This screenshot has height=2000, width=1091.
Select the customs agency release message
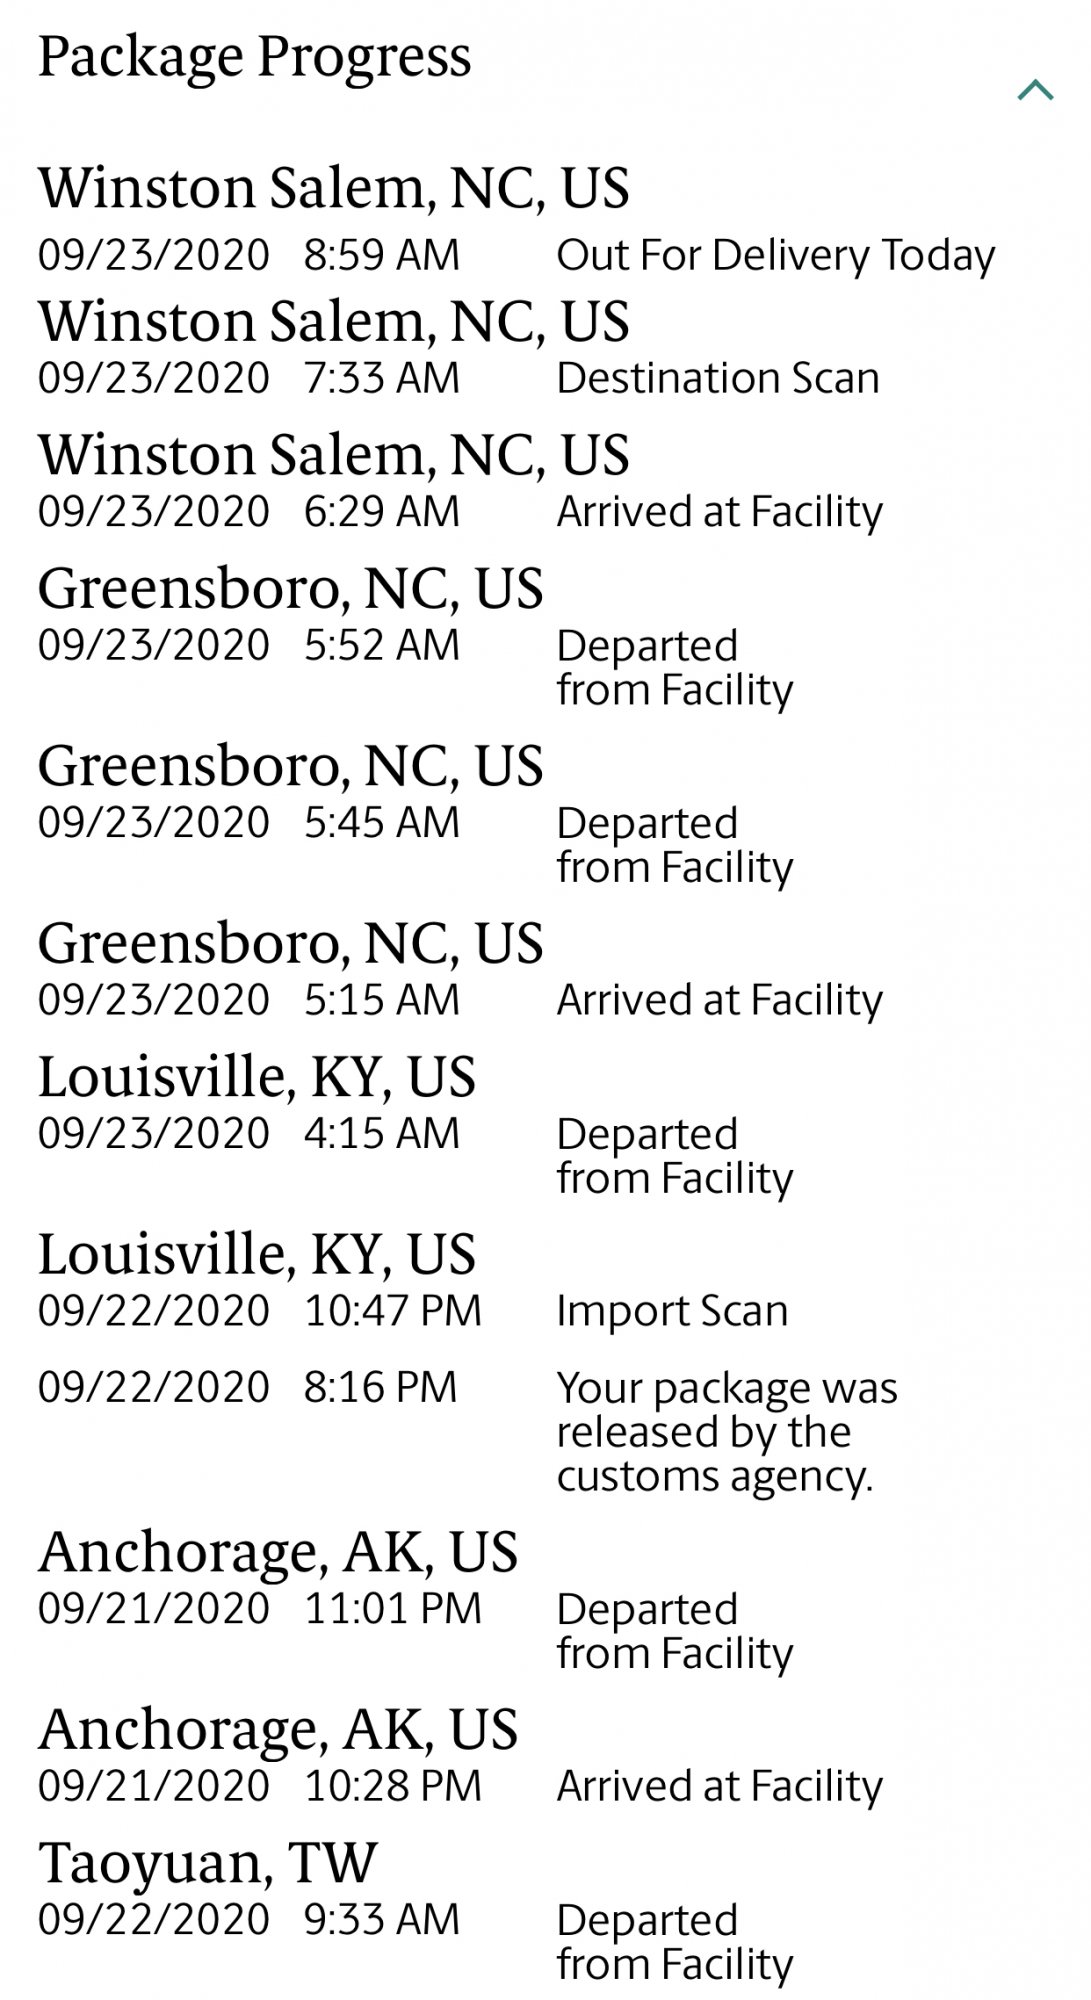pos(727,1432)
